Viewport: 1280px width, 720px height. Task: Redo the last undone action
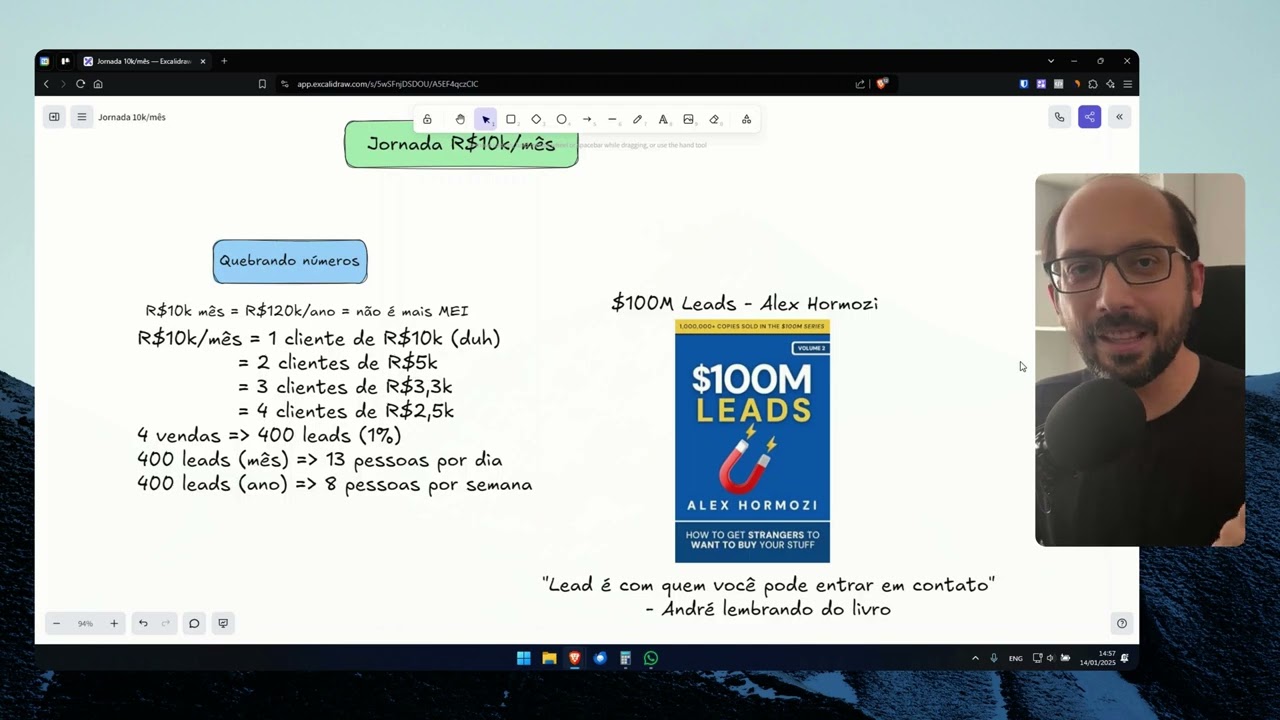[165, 623]
